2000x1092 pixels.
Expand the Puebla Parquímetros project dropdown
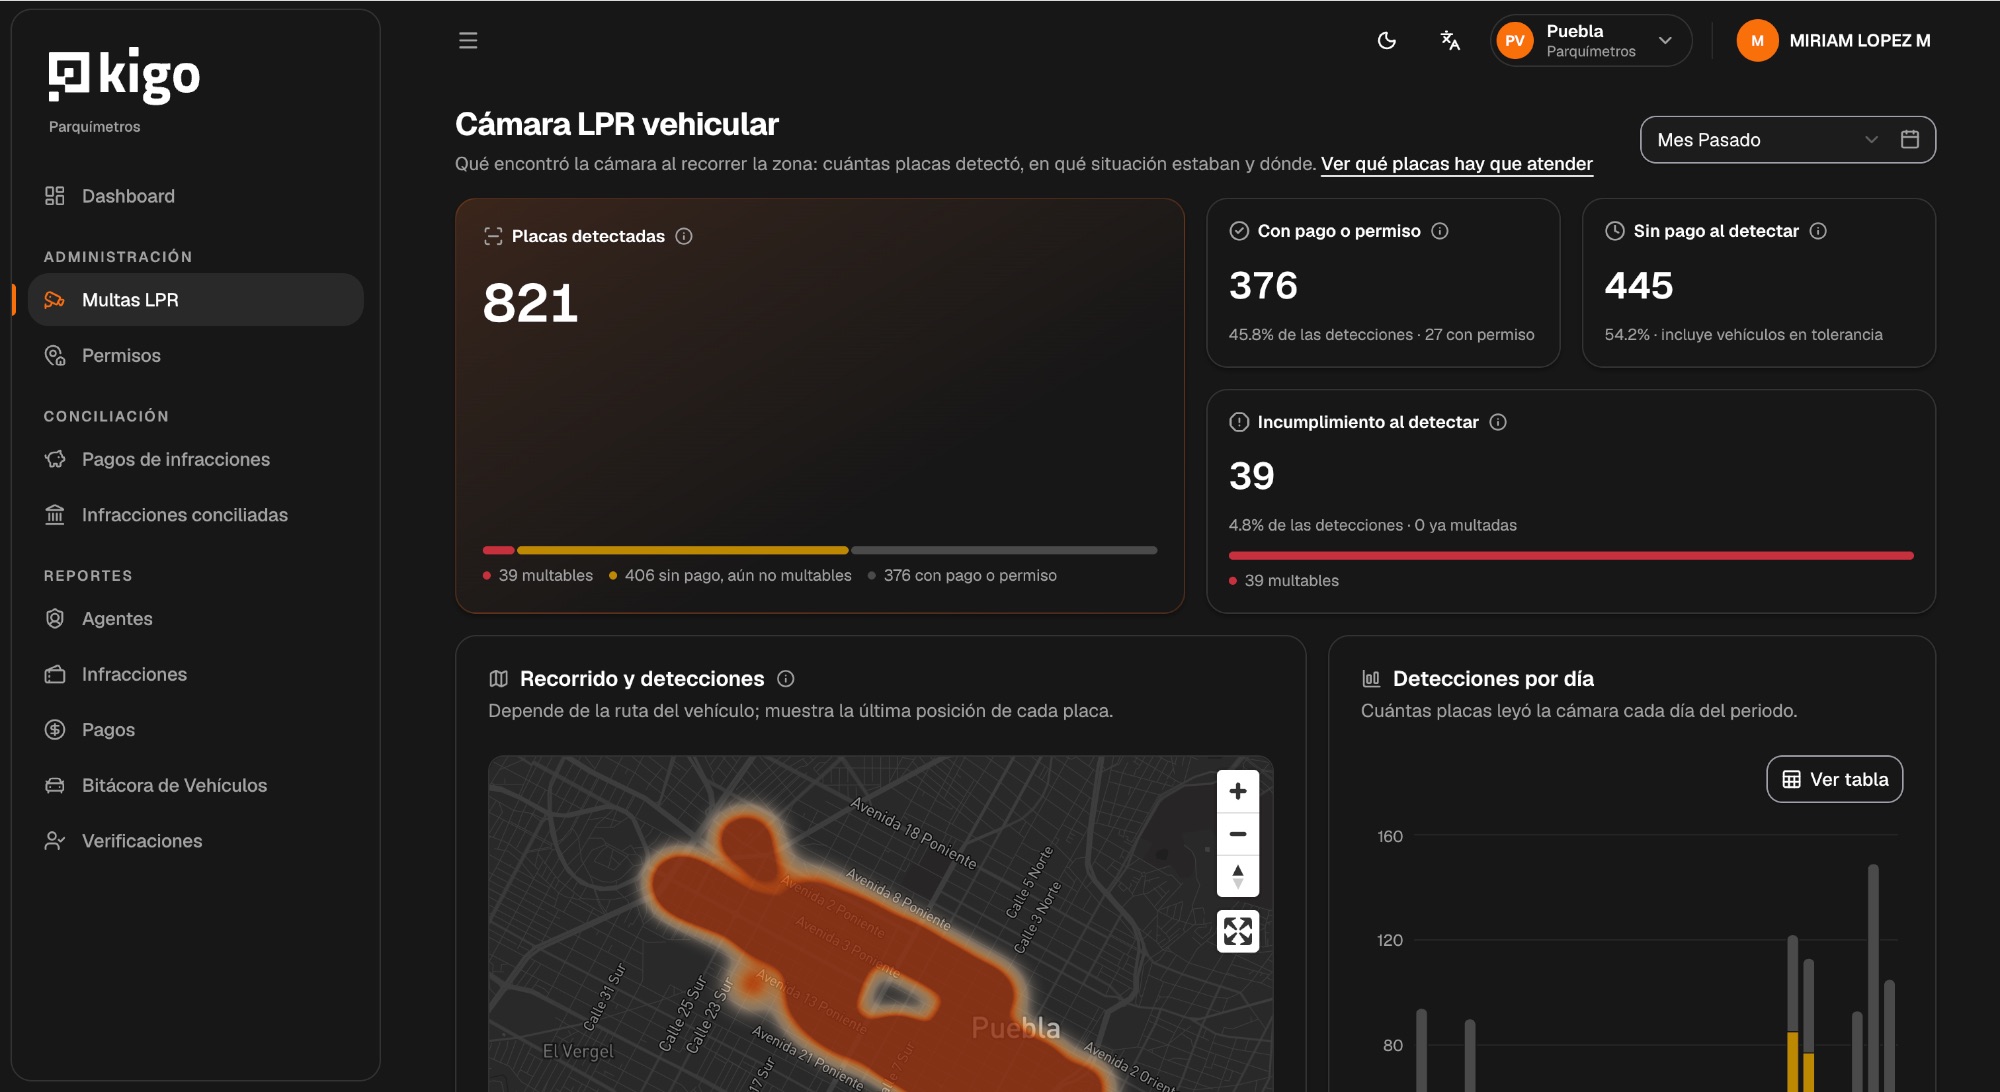[1591, 41]
